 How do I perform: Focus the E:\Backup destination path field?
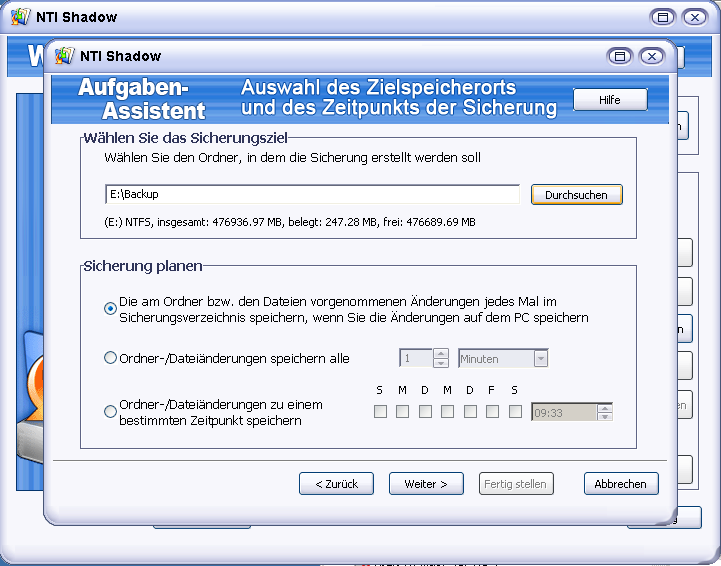312,194
